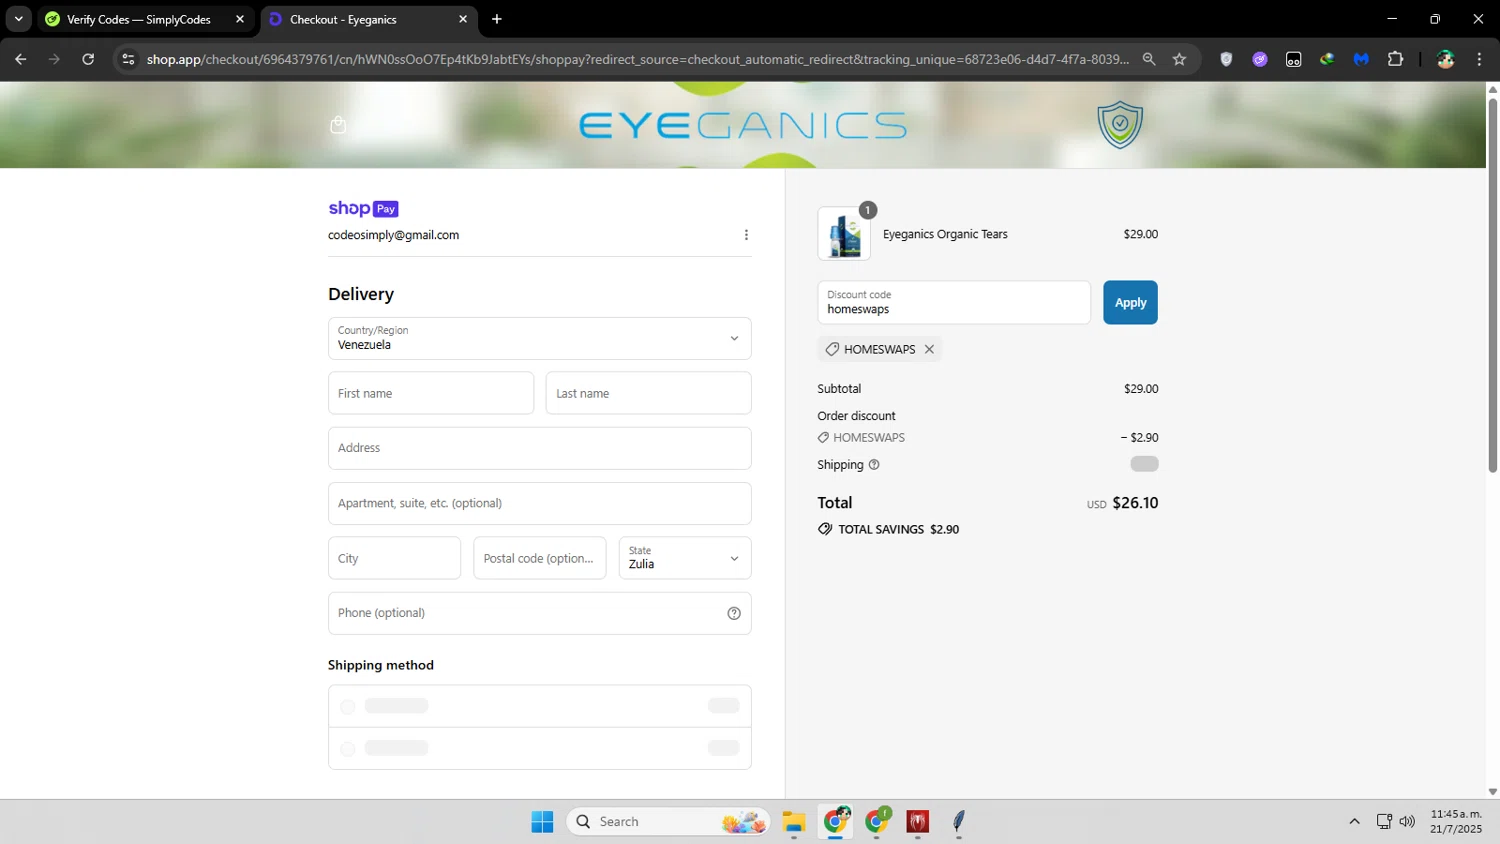Click the phone field help icon
1500x844 pixels.
pyautogui.click(x=734, y=614)
